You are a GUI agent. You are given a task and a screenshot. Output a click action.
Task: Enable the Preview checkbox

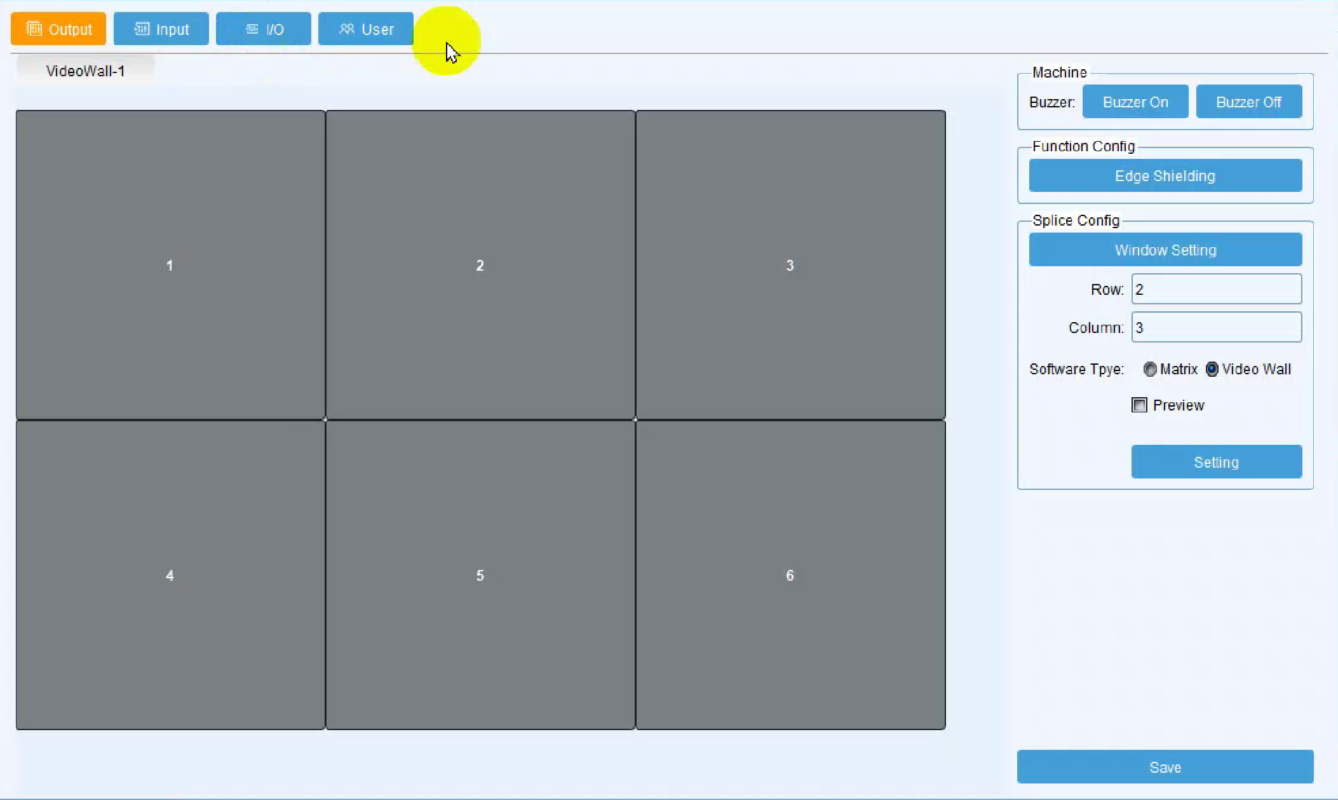tap(1139, 405)
